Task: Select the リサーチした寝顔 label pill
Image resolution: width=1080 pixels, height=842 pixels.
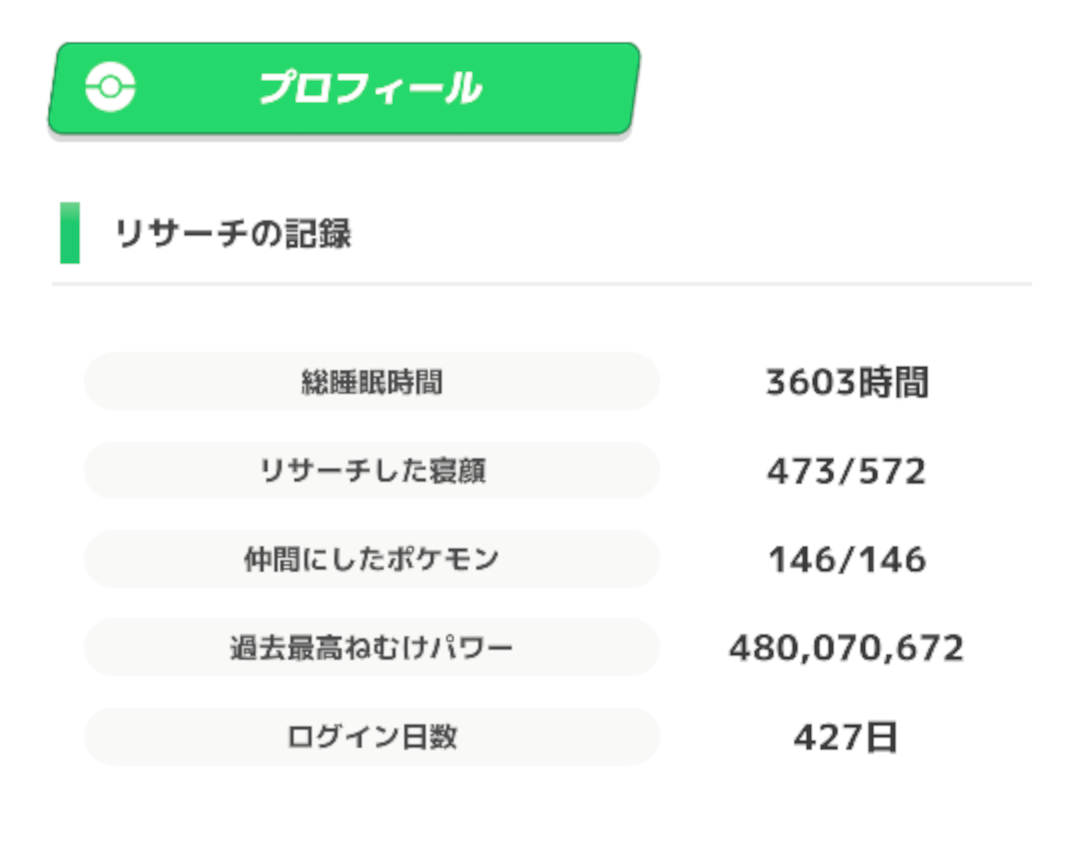Action: pos(372,471)
